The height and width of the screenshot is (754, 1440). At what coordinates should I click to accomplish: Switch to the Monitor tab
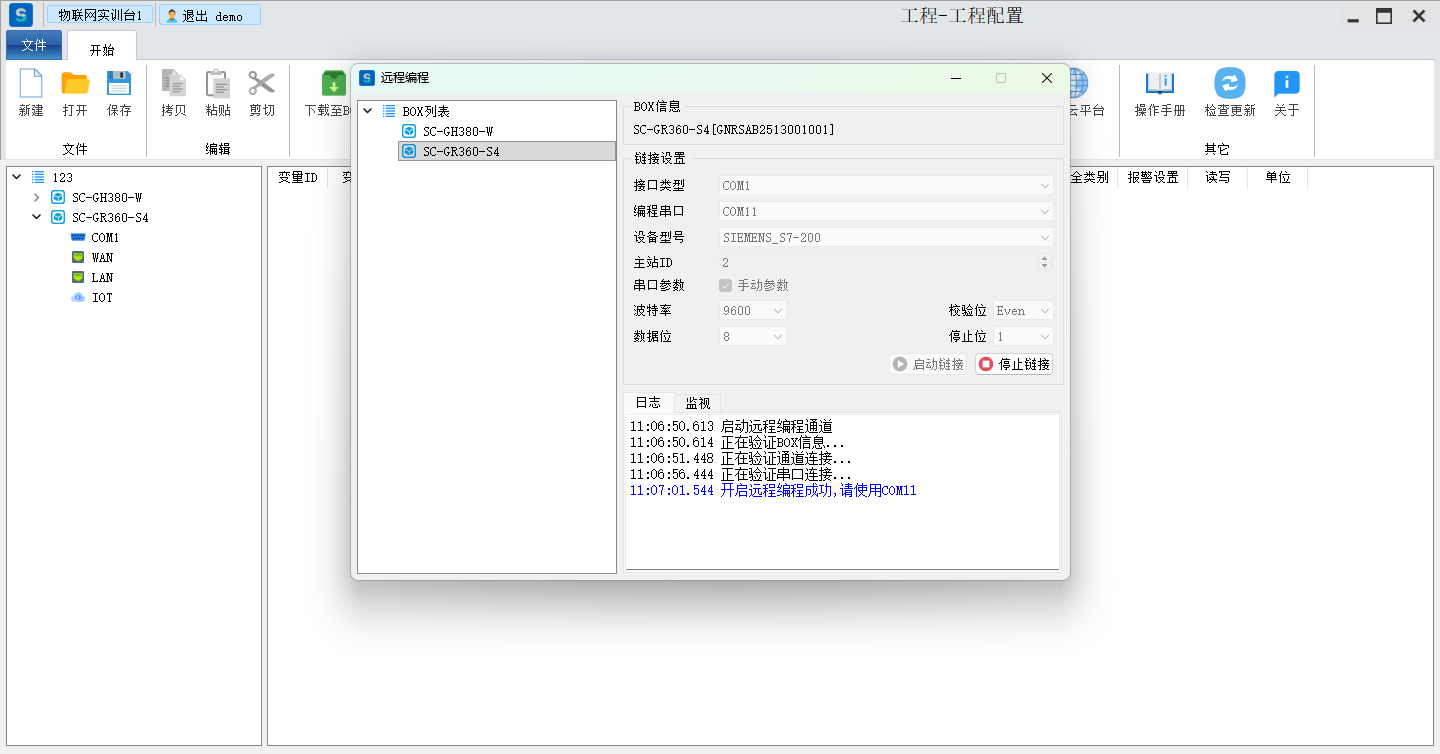point(697,403)
